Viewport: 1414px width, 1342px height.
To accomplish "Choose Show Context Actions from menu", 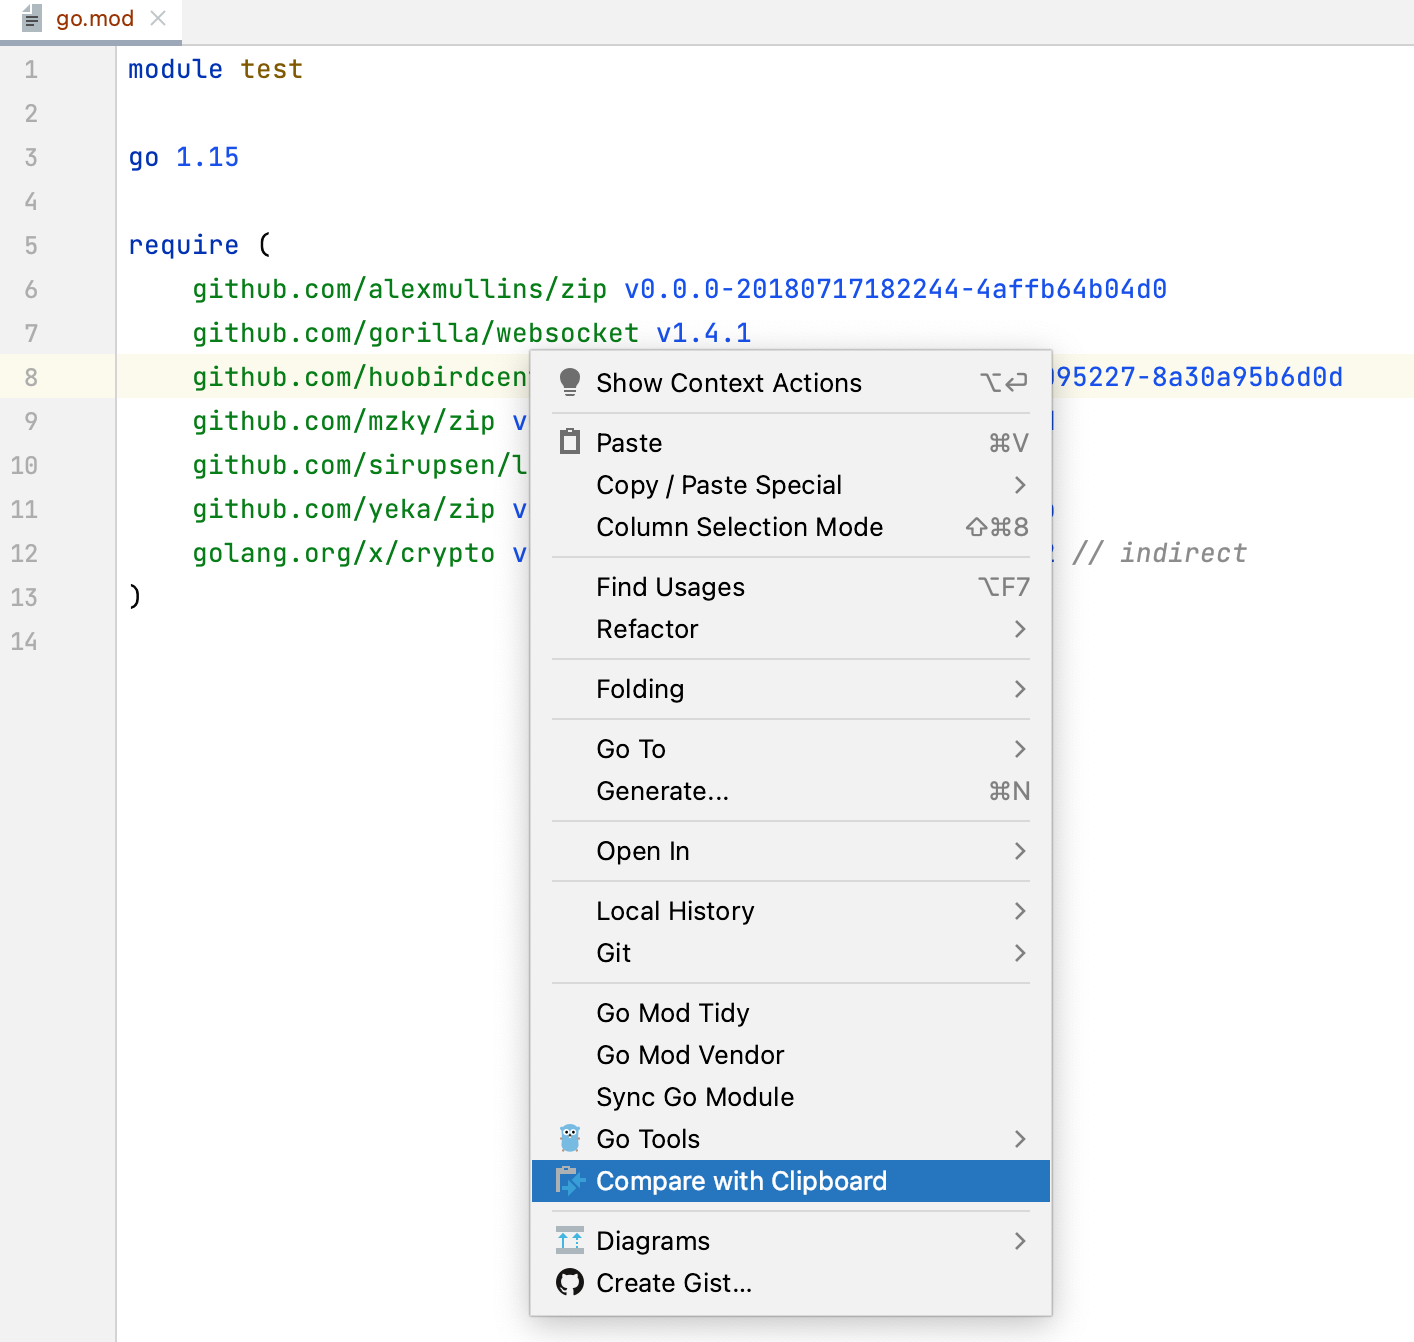I will (x=791, y=383).
